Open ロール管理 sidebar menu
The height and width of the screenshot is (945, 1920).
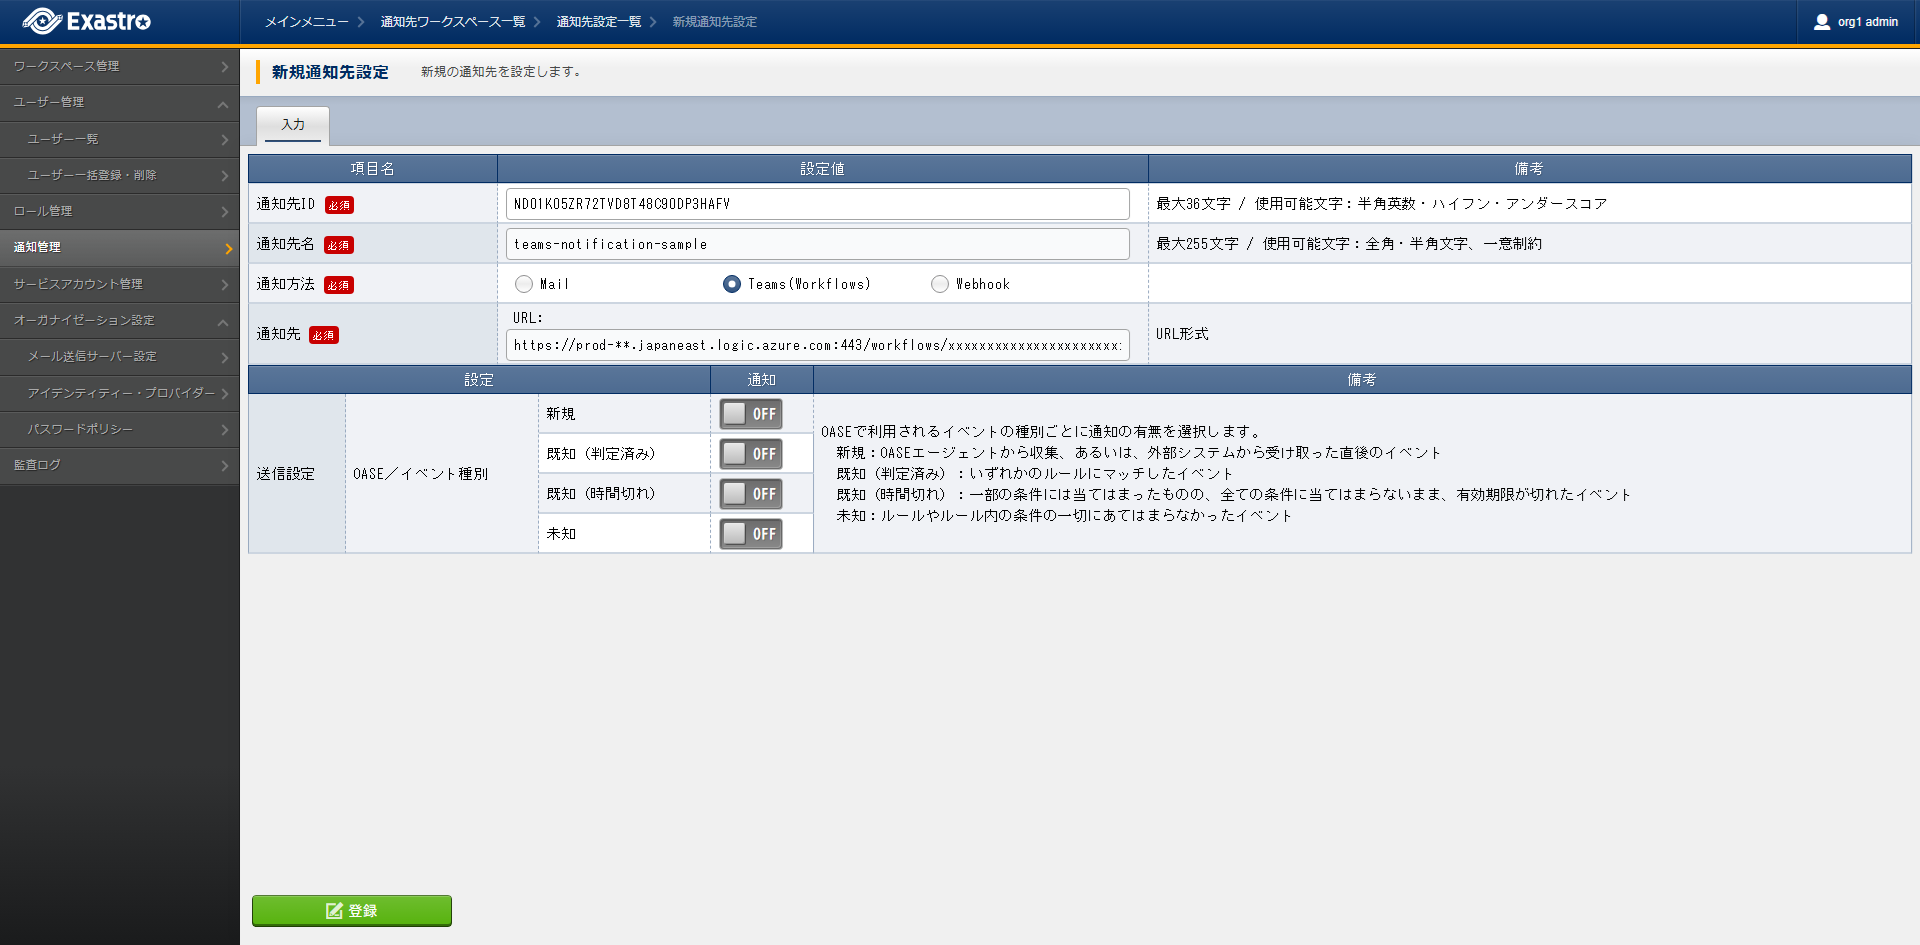coord(120,211)
